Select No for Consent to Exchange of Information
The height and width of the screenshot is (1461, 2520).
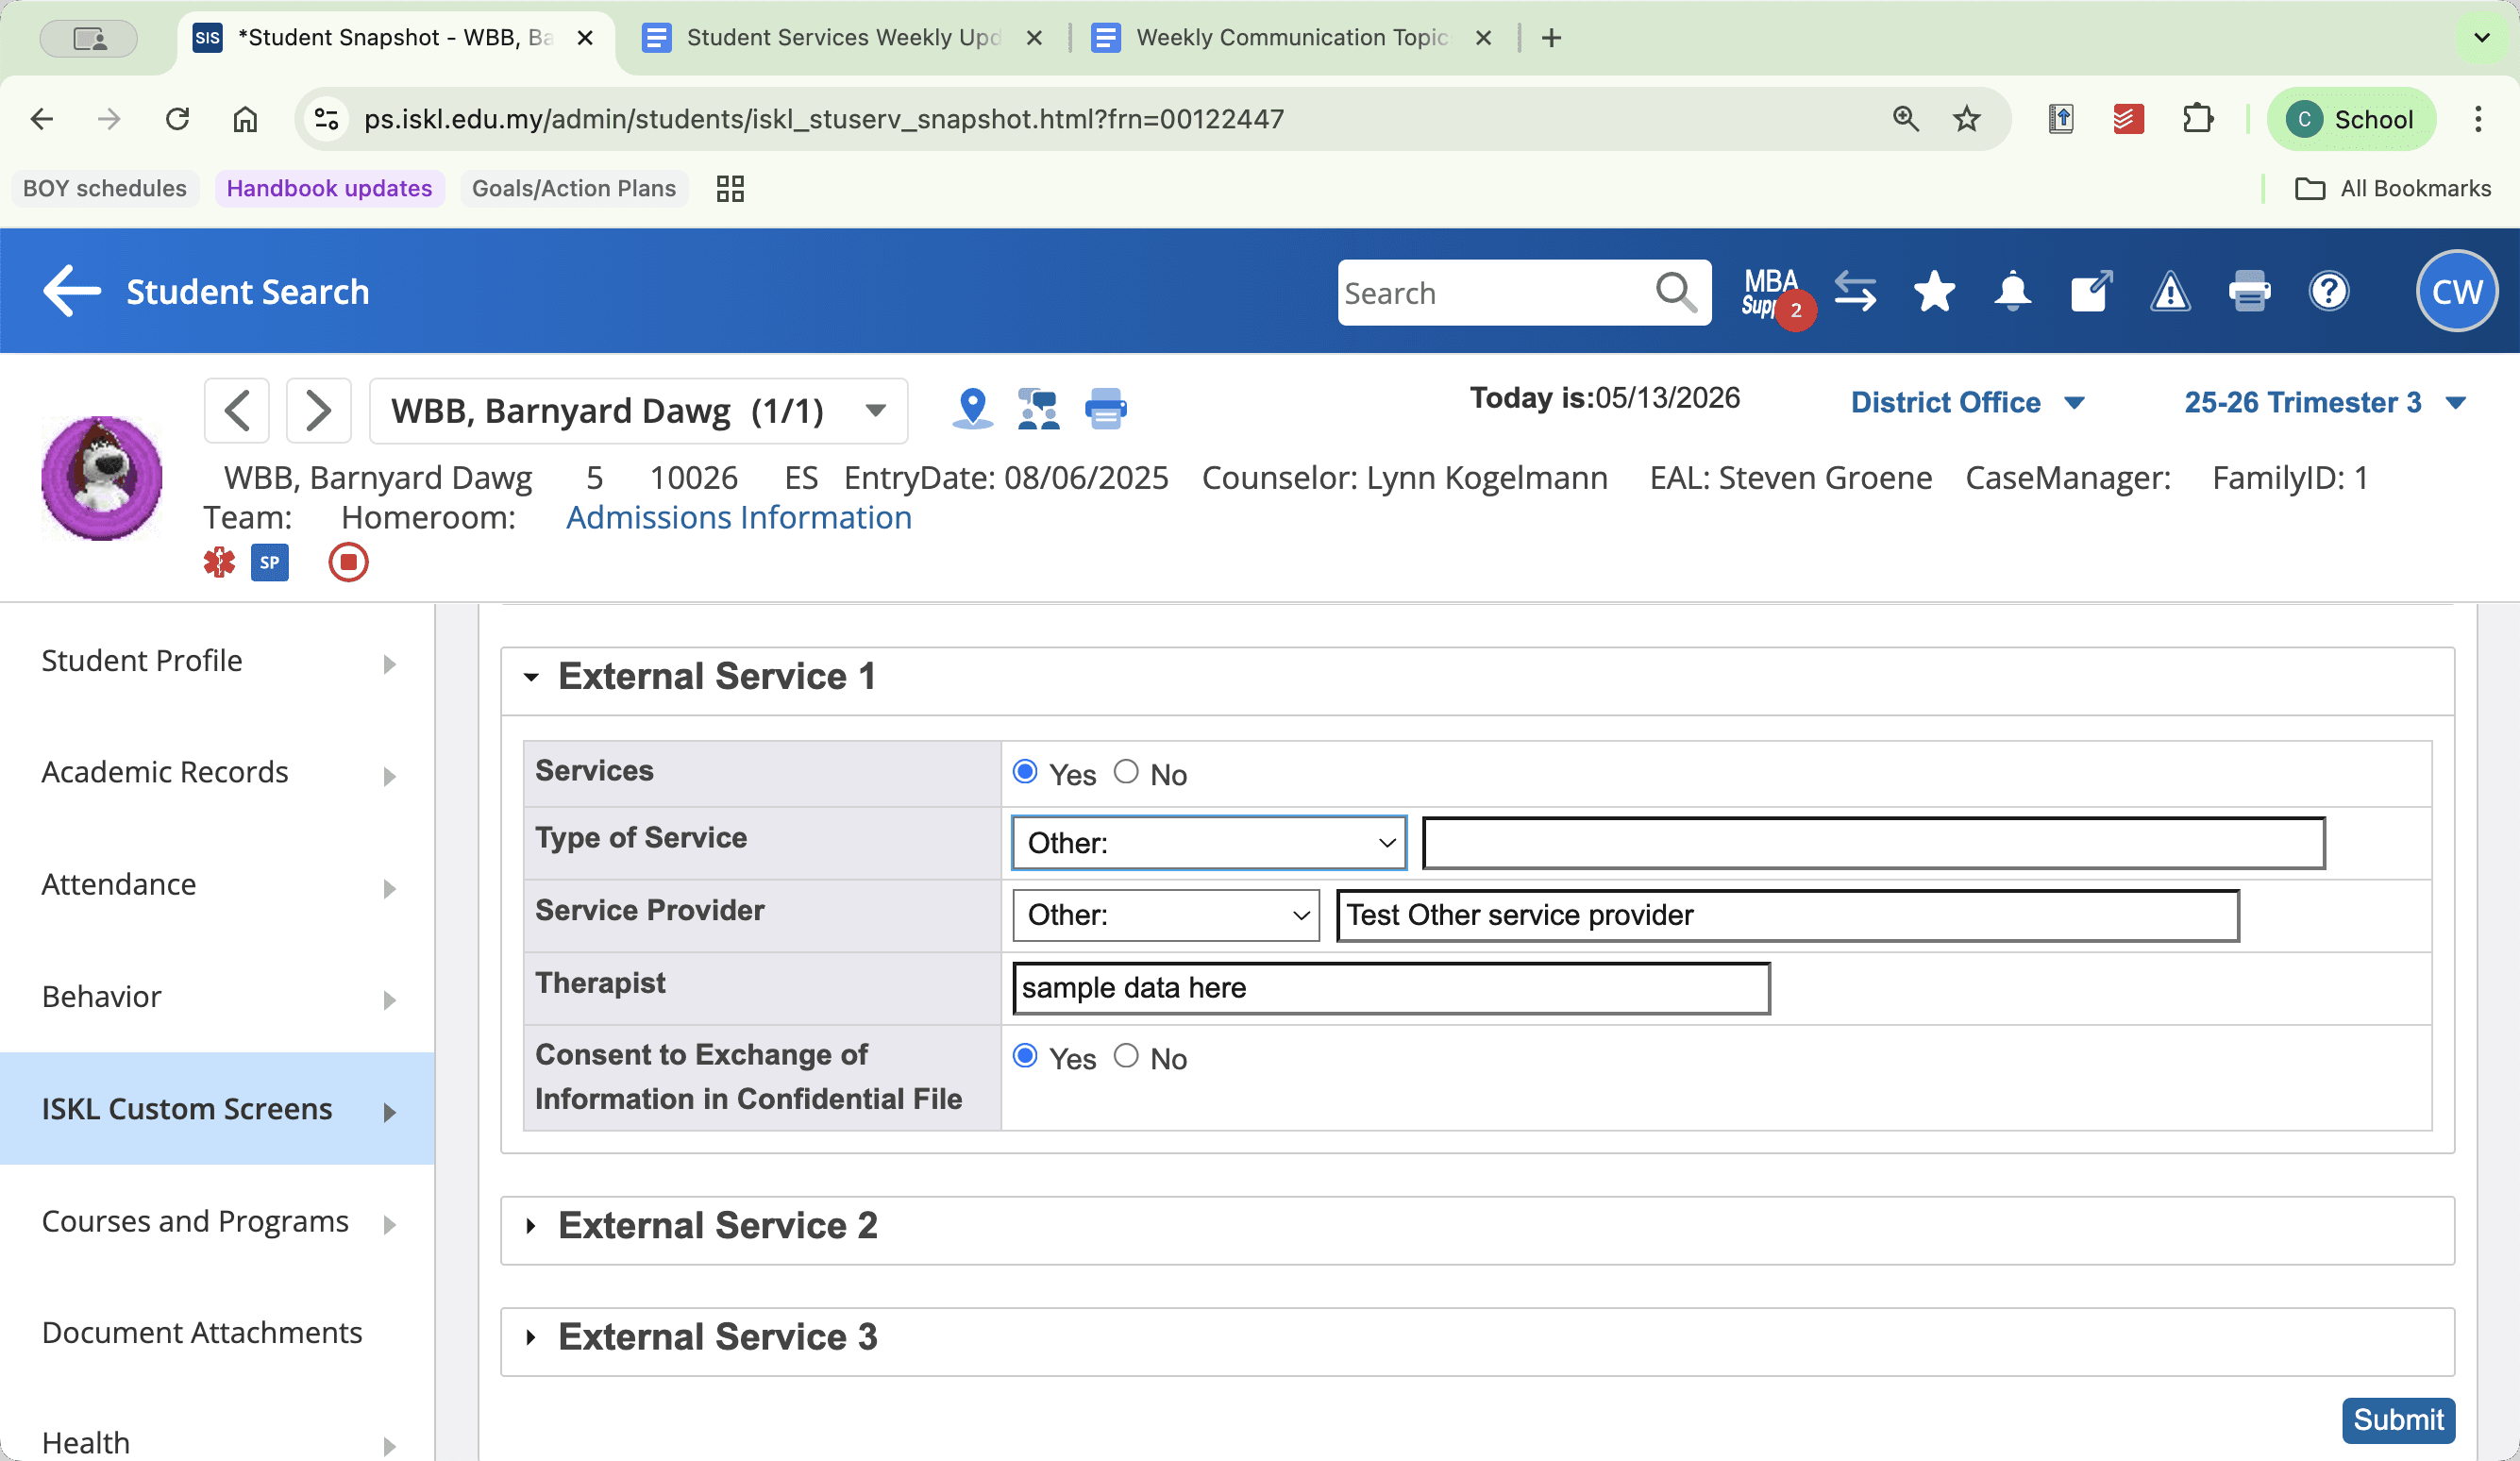(1126, 1056)
